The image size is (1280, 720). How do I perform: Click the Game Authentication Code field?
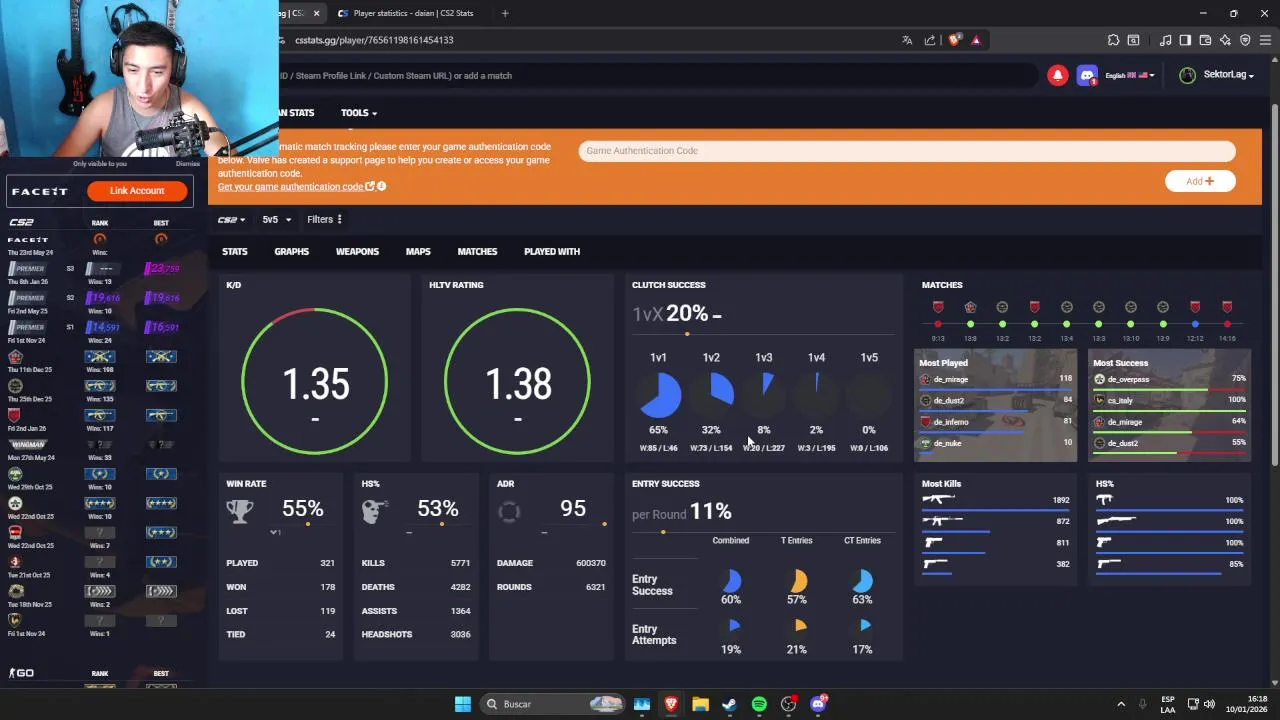point(907,151)
